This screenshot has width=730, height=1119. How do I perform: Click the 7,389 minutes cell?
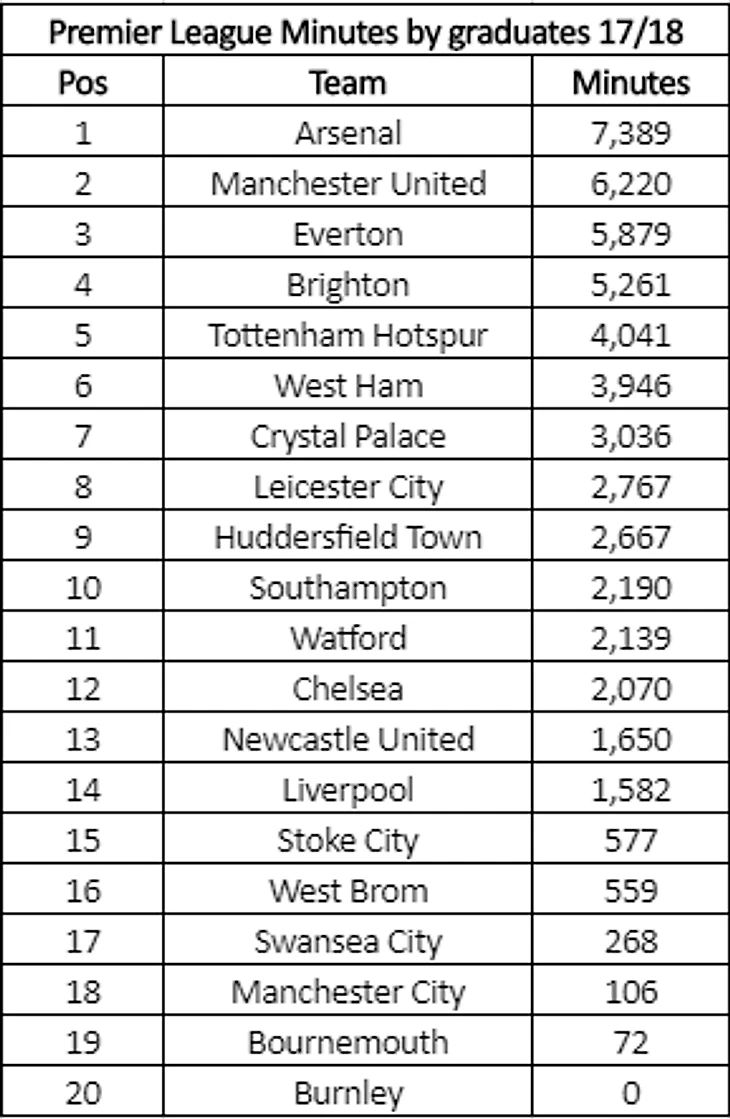click(x=631, y=134)
